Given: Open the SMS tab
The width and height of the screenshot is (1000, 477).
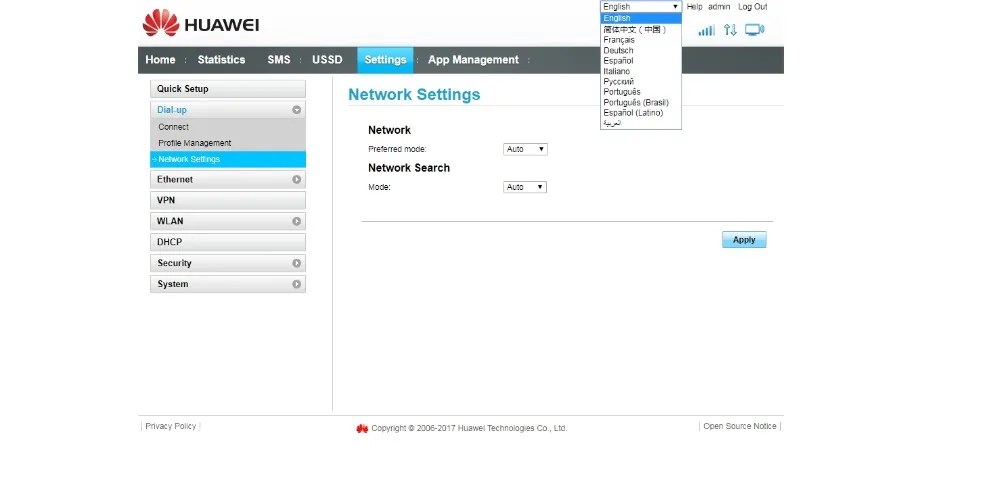Looking at the screenshot, I should pos(279,60).
